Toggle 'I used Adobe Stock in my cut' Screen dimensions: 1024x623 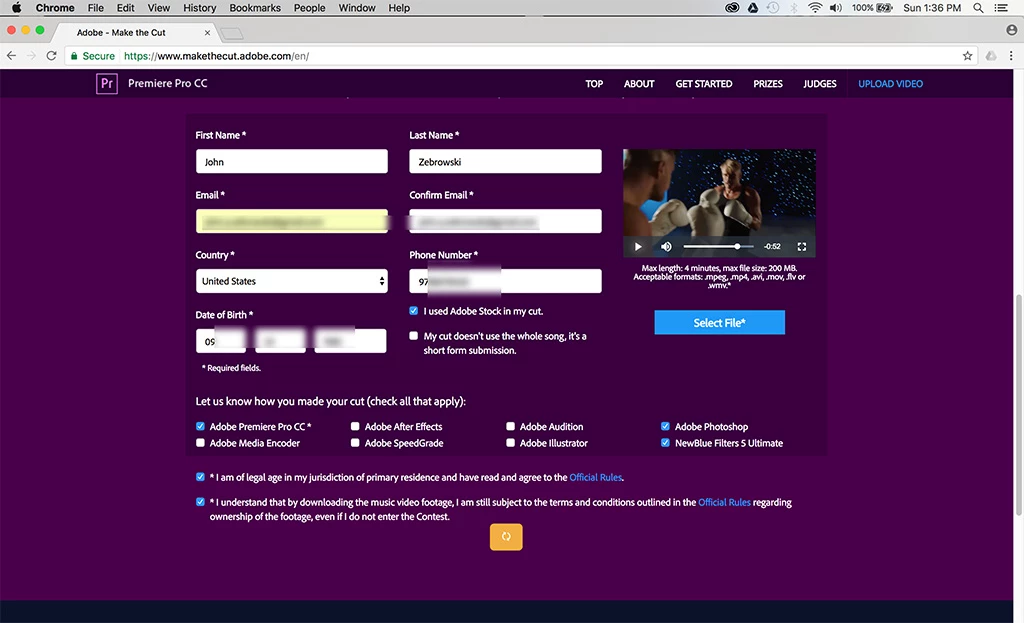tap(413, 311)
